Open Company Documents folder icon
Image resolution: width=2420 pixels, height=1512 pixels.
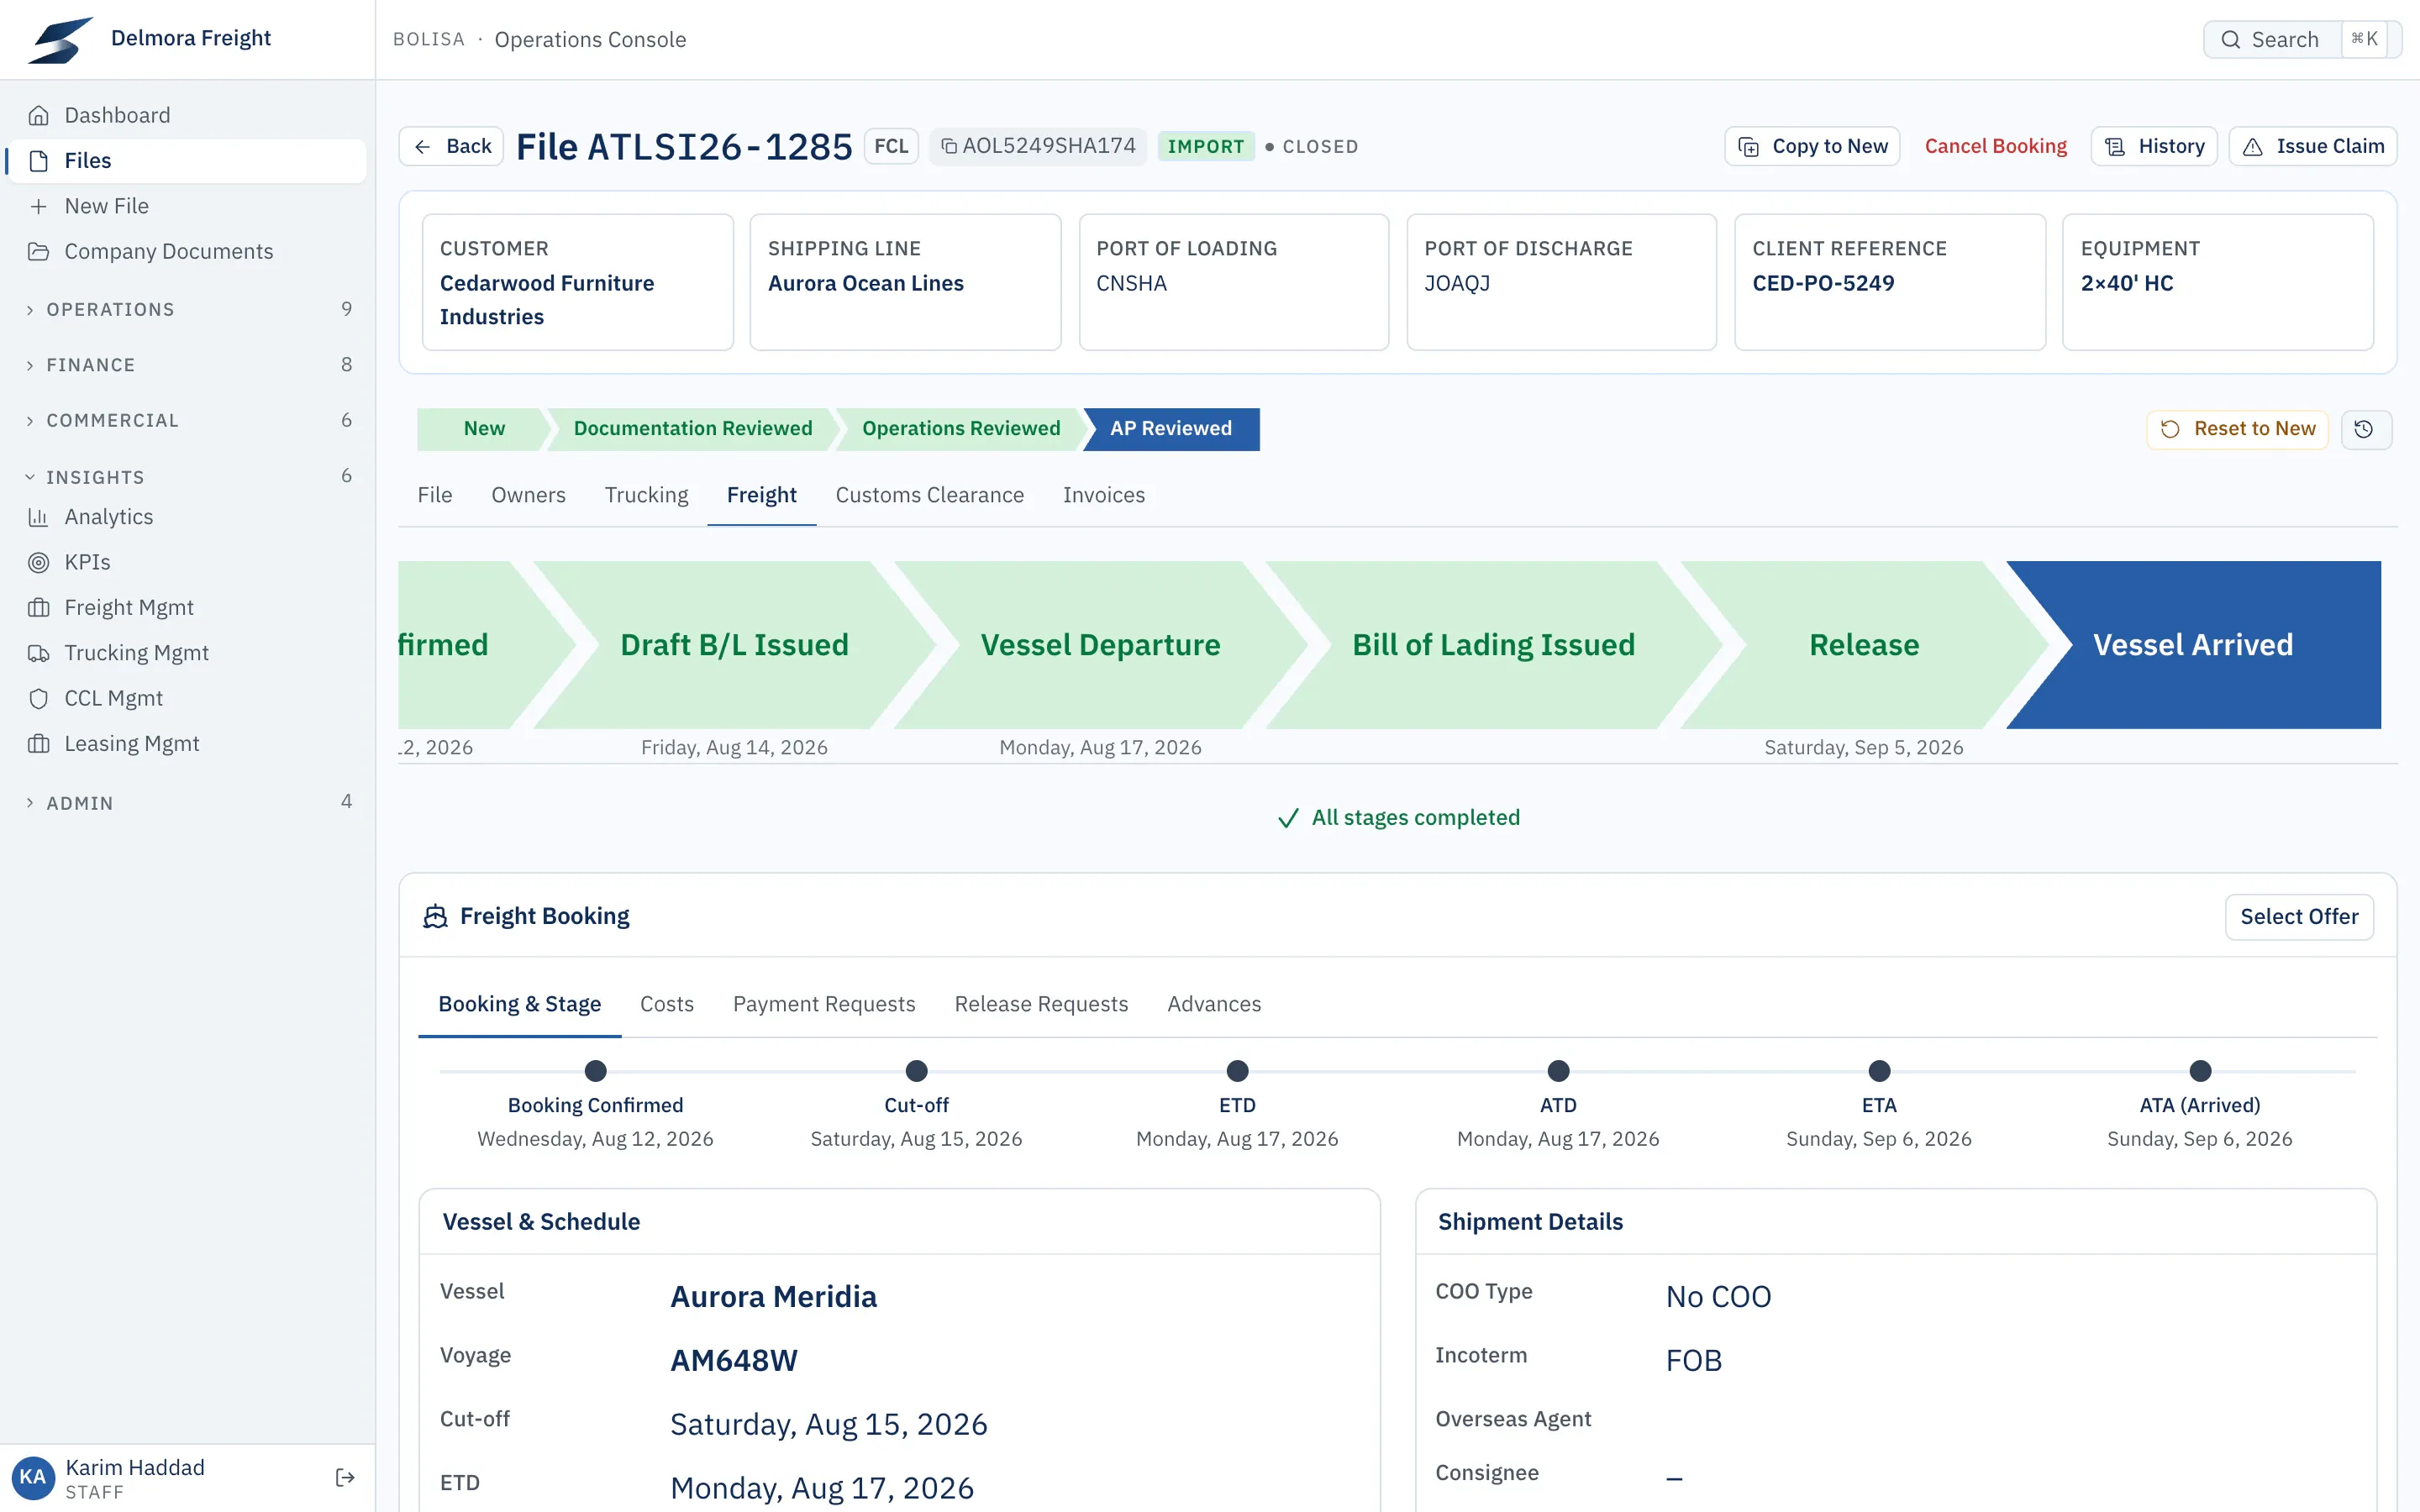click(39, 251)
